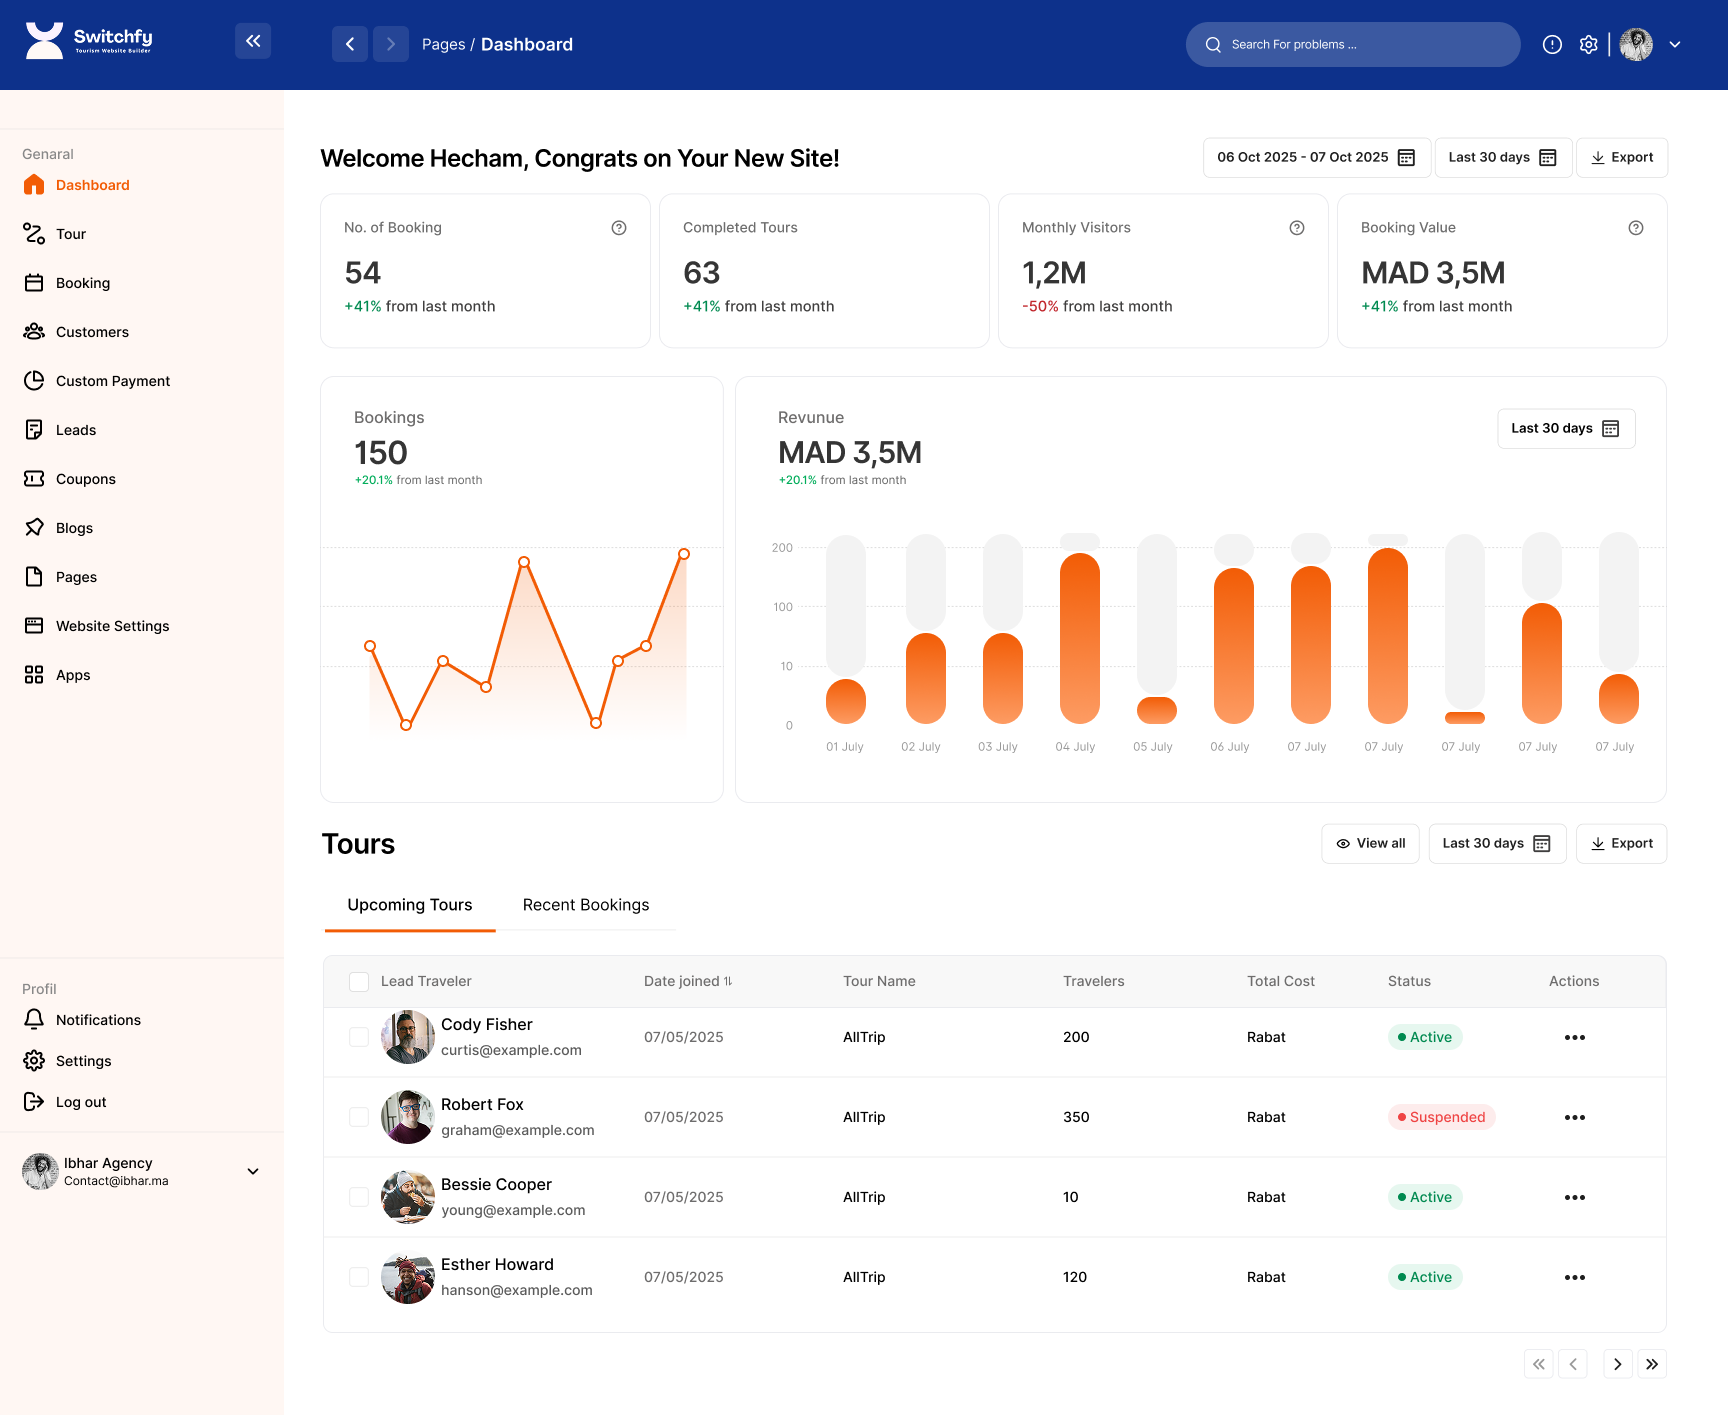Open Last 30 days filter in Revenue chart
This screenshot has width=1728, height=1415.
(1565, 429)
